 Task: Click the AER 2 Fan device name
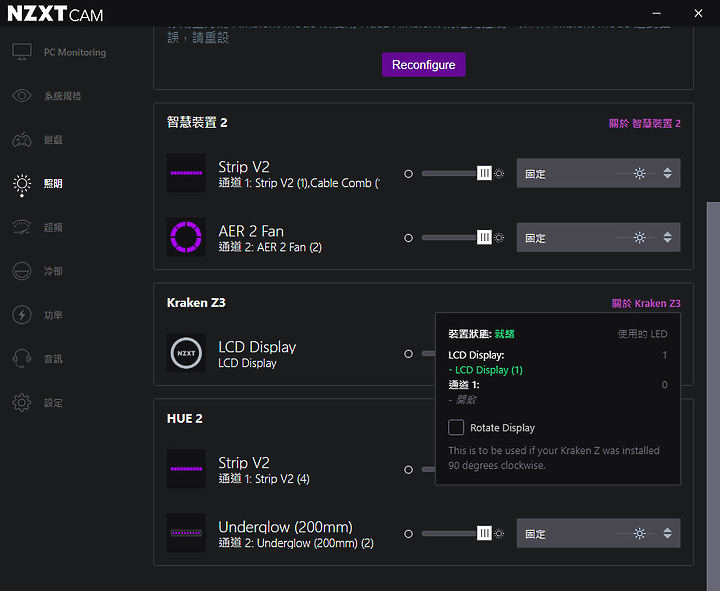(x=251, y=231)
